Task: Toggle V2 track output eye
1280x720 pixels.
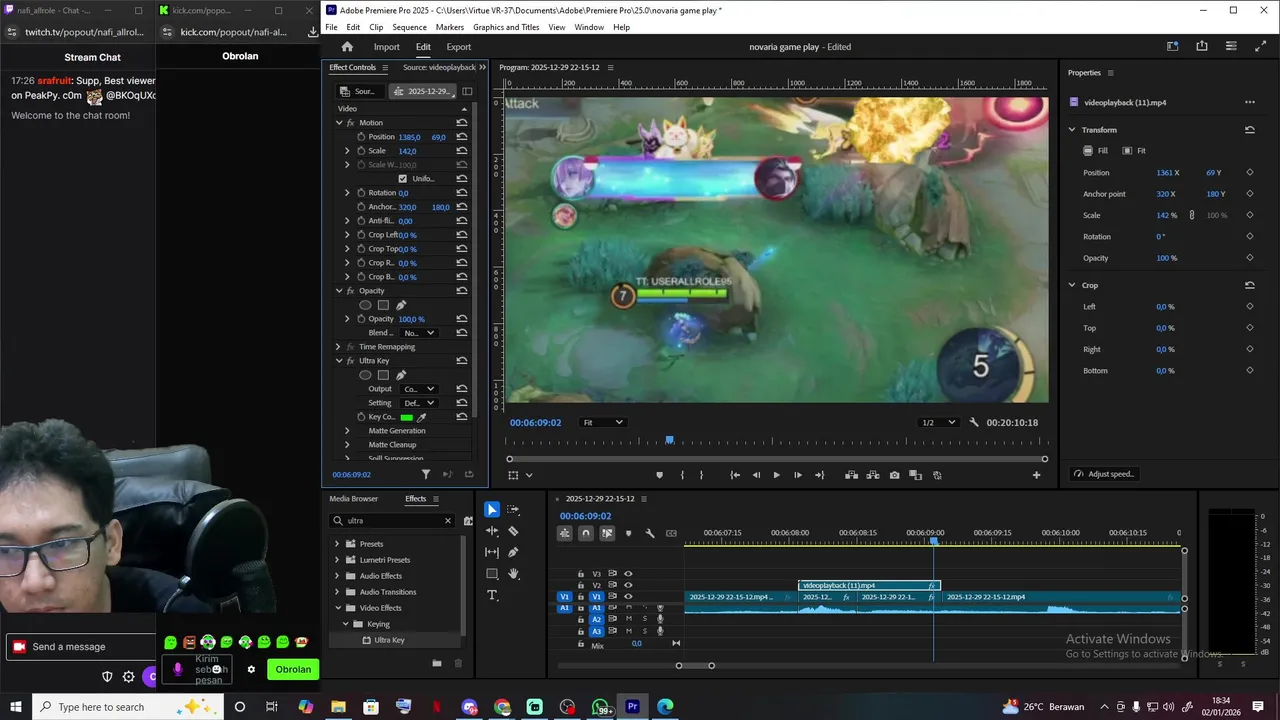Action: click(628, 585)
